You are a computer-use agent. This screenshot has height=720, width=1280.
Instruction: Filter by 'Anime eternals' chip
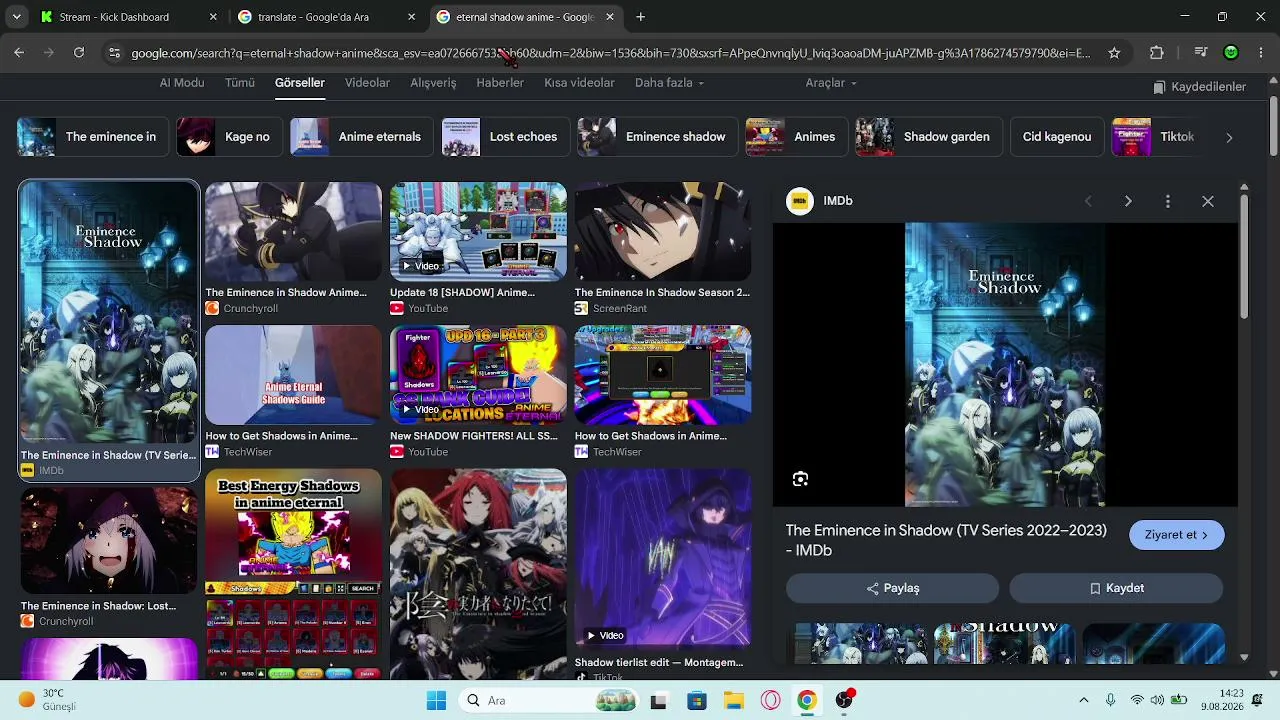pyautogui.click(x=362, y=137)
